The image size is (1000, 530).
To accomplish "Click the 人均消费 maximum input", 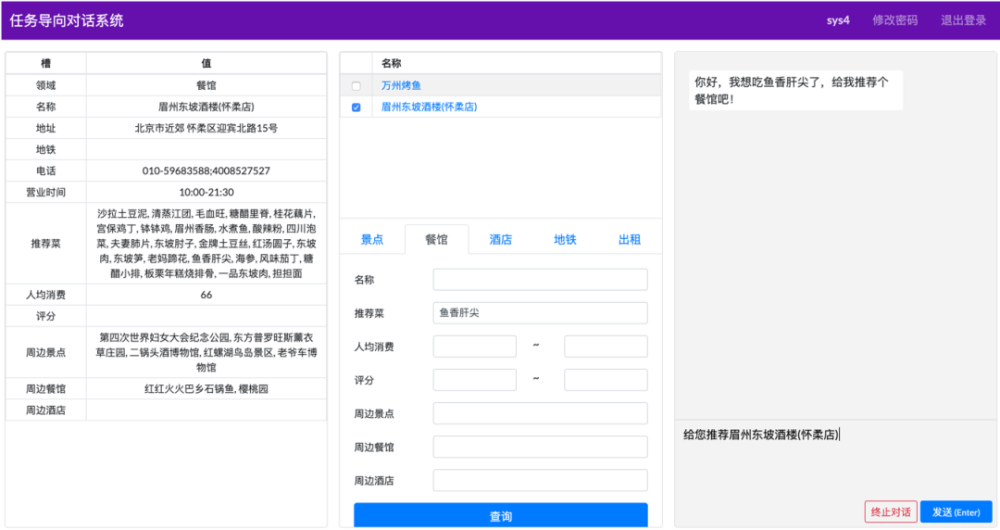I will (606, 346).
